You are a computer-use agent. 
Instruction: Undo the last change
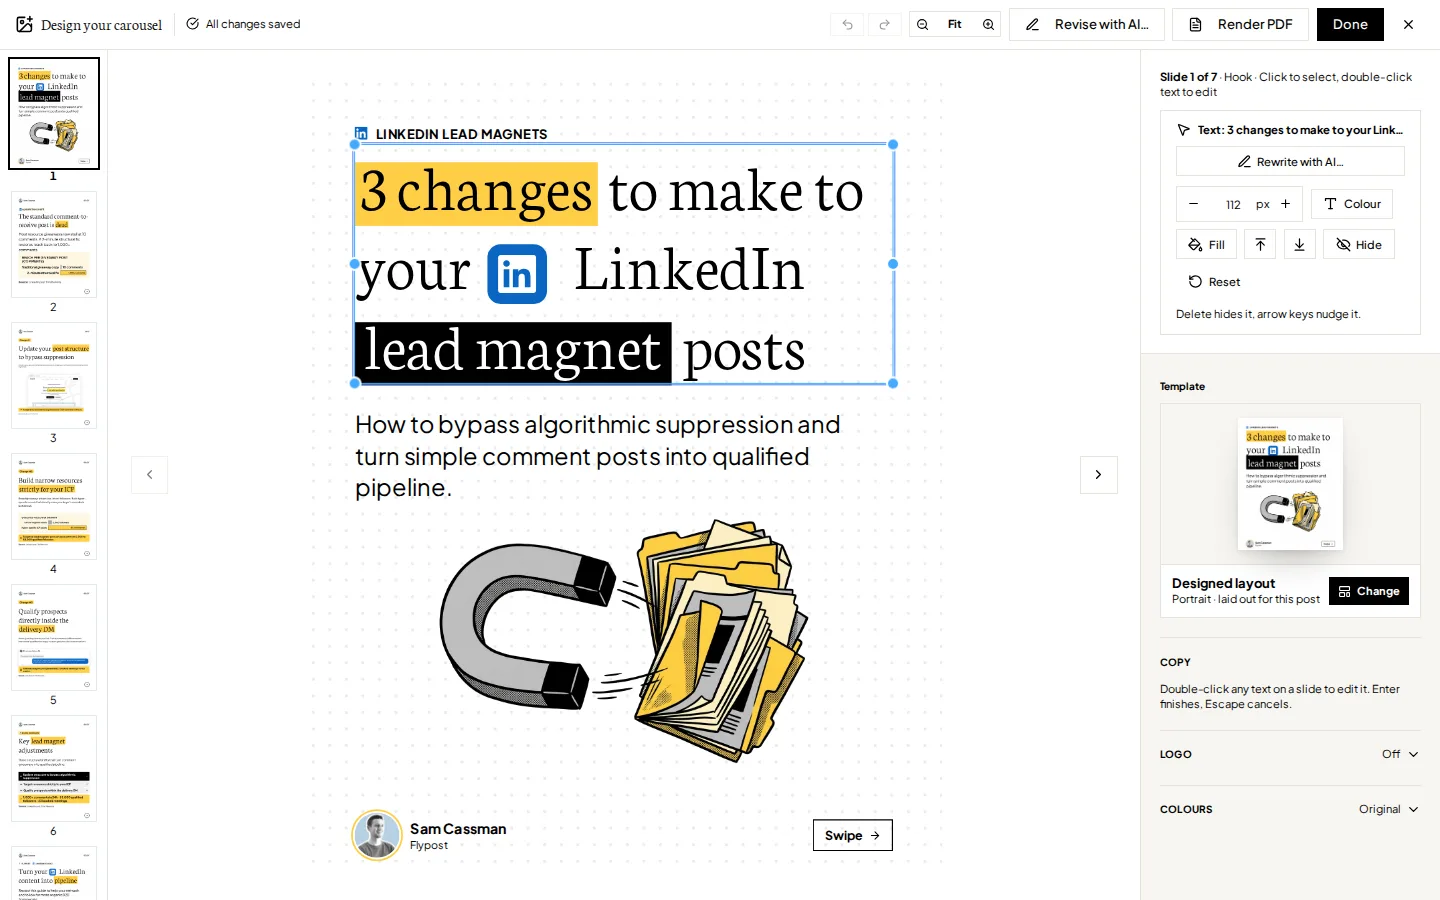click(x=847, y=25)
